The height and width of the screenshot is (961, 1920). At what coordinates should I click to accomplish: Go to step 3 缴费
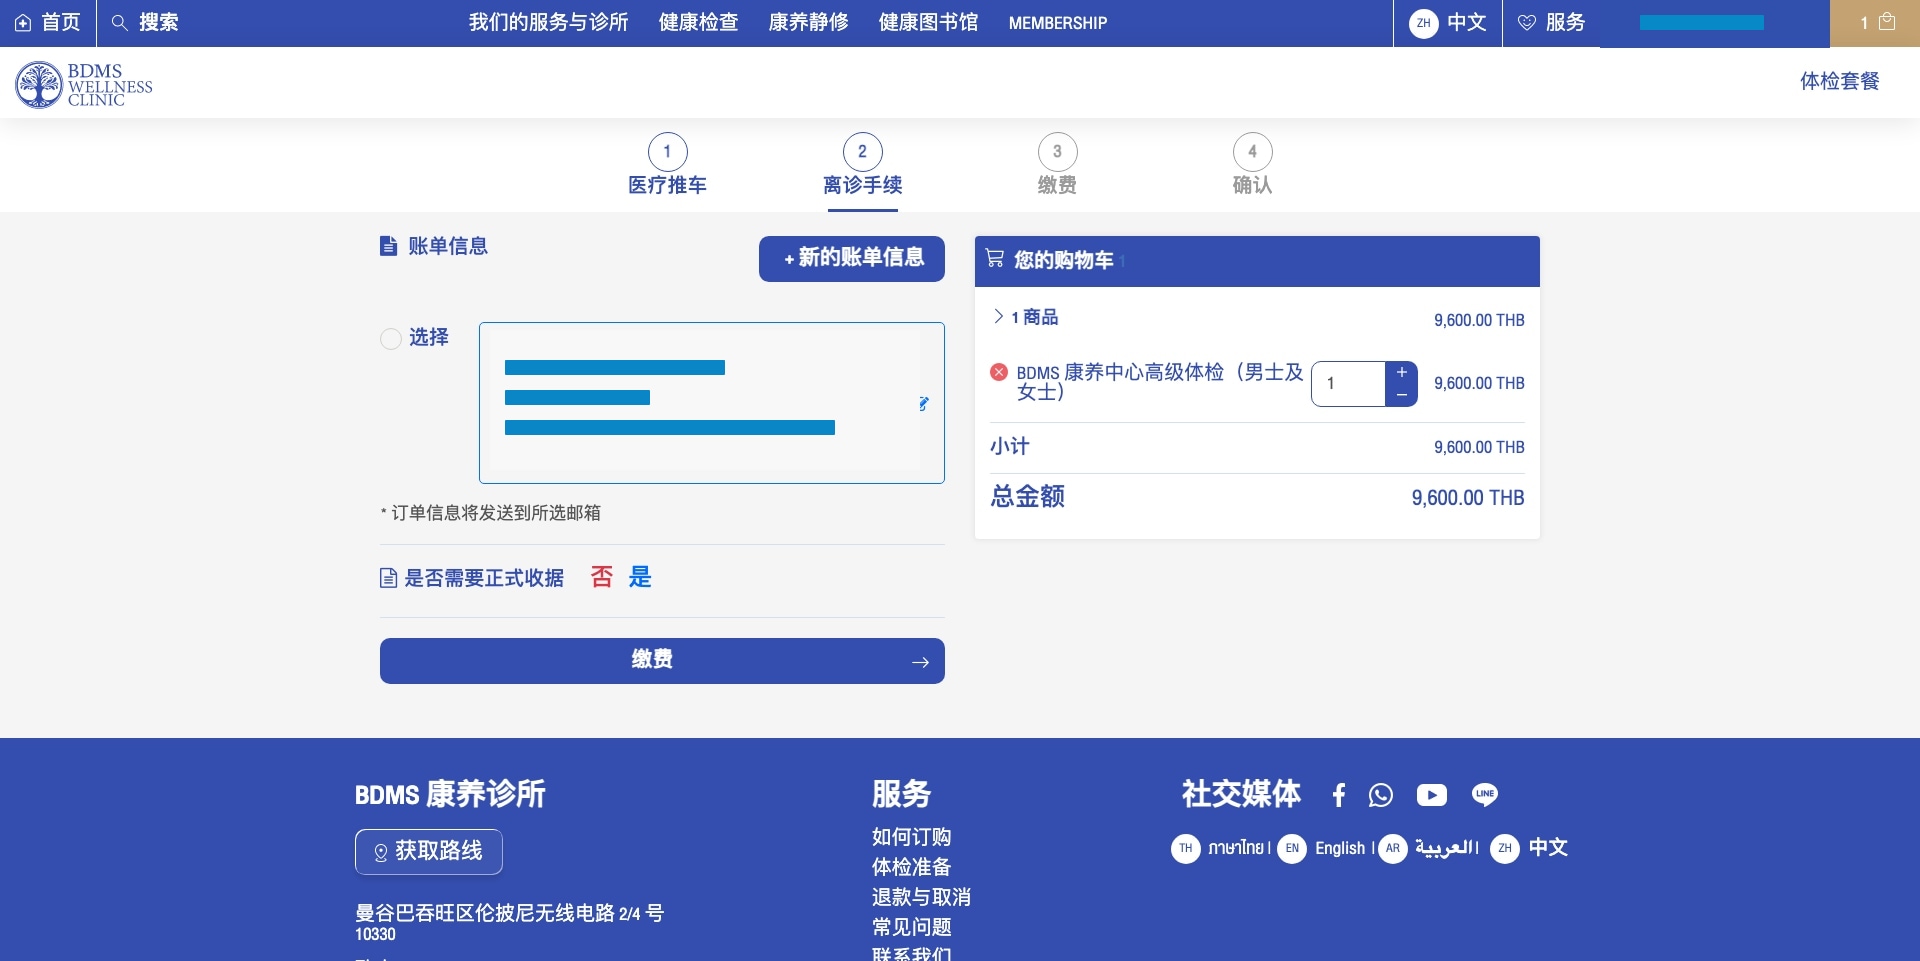1057,166
